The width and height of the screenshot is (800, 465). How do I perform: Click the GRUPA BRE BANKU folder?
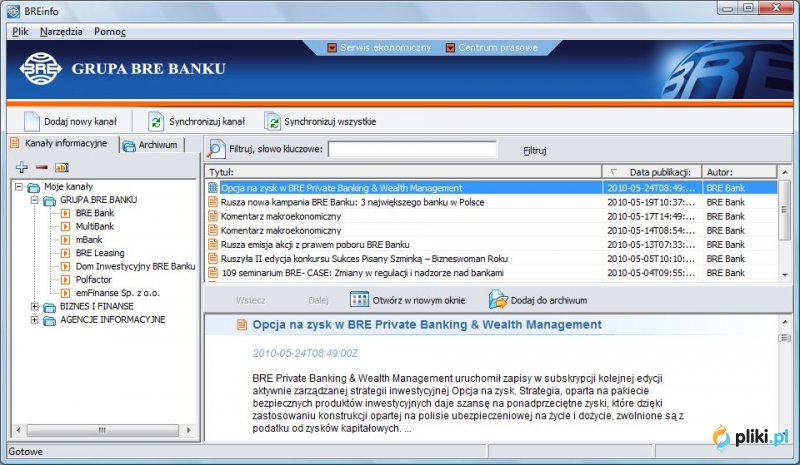98,200
